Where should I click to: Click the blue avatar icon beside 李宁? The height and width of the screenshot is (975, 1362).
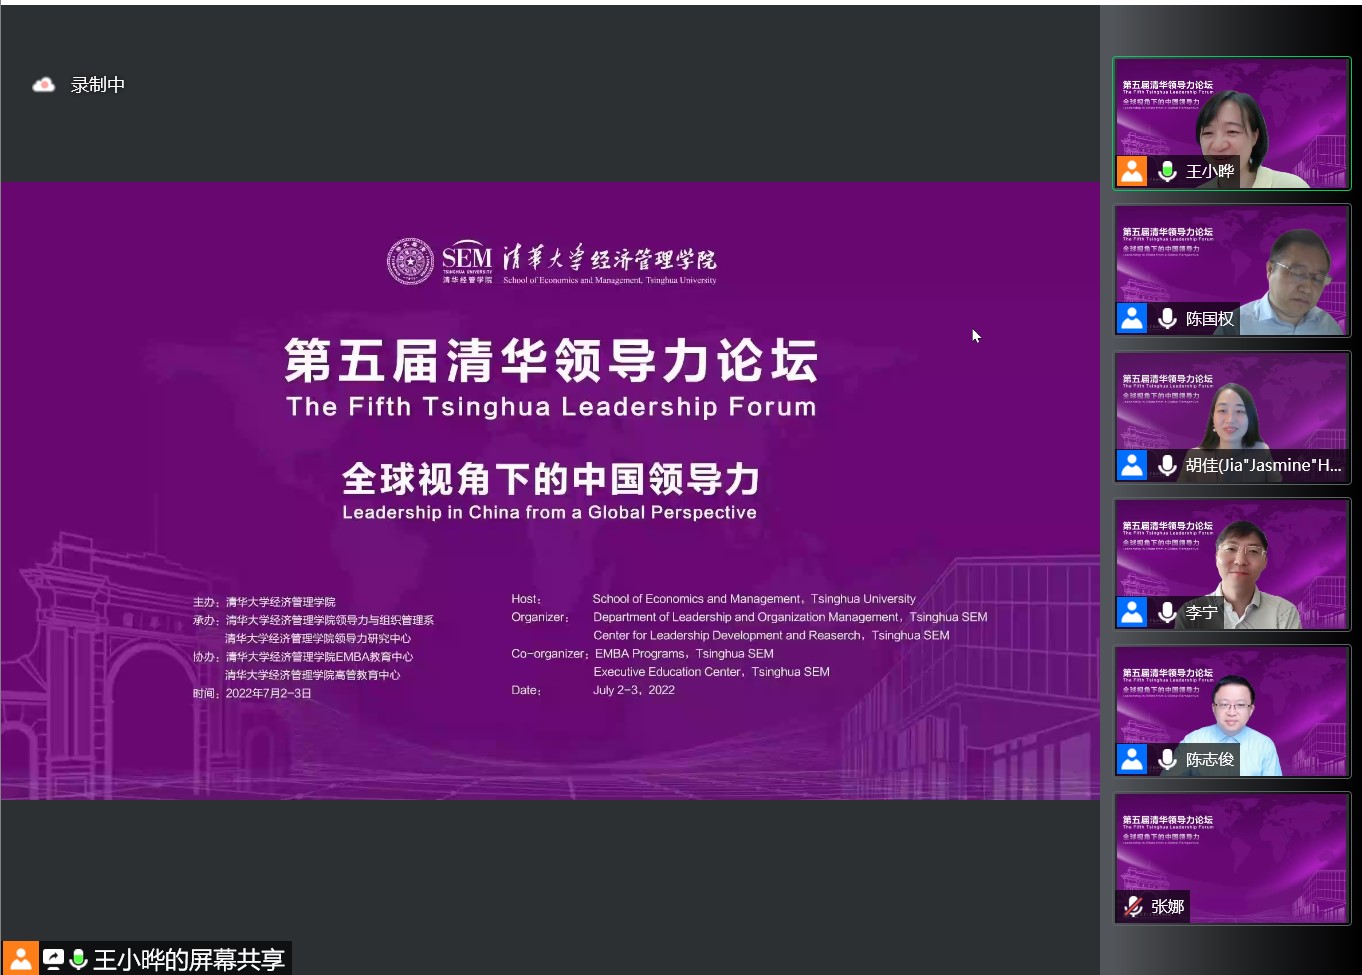coord(1132,612)
